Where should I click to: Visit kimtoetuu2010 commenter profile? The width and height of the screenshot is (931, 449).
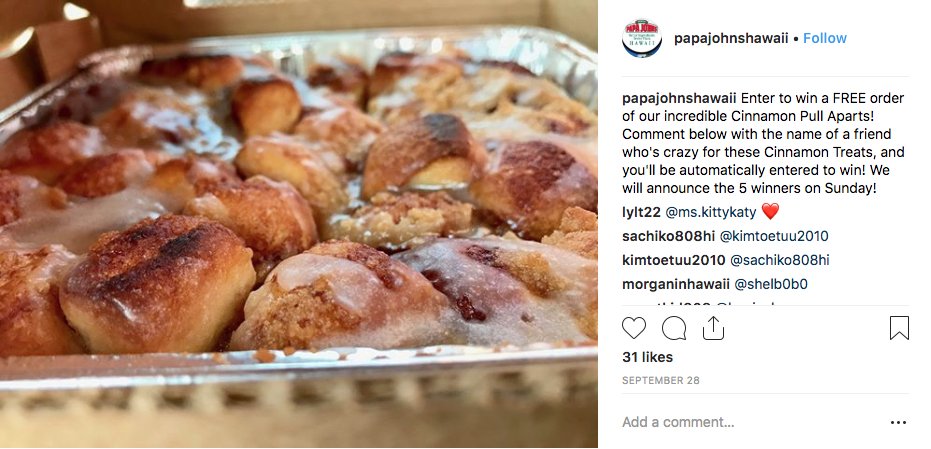(673, 260)
